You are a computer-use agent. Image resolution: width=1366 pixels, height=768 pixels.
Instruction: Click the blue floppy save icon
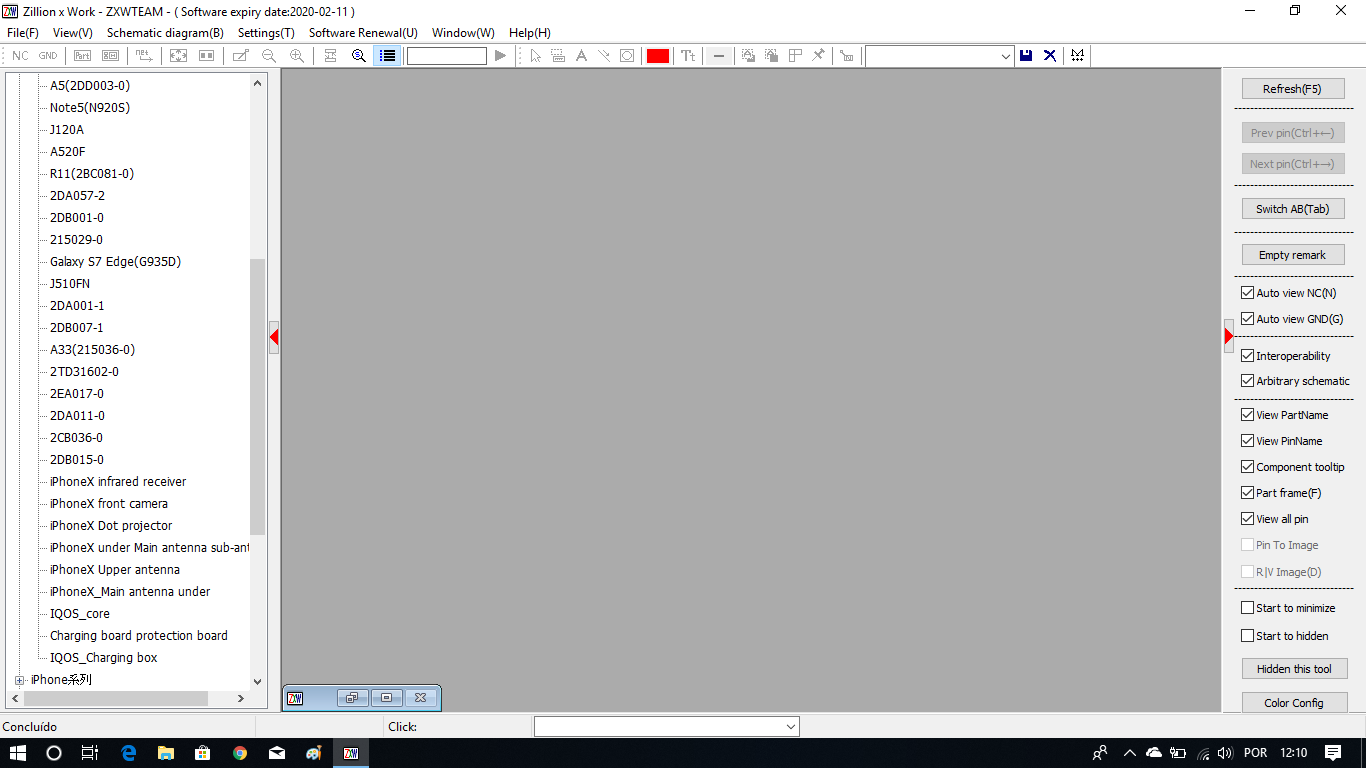click(x=1026, y=56)
